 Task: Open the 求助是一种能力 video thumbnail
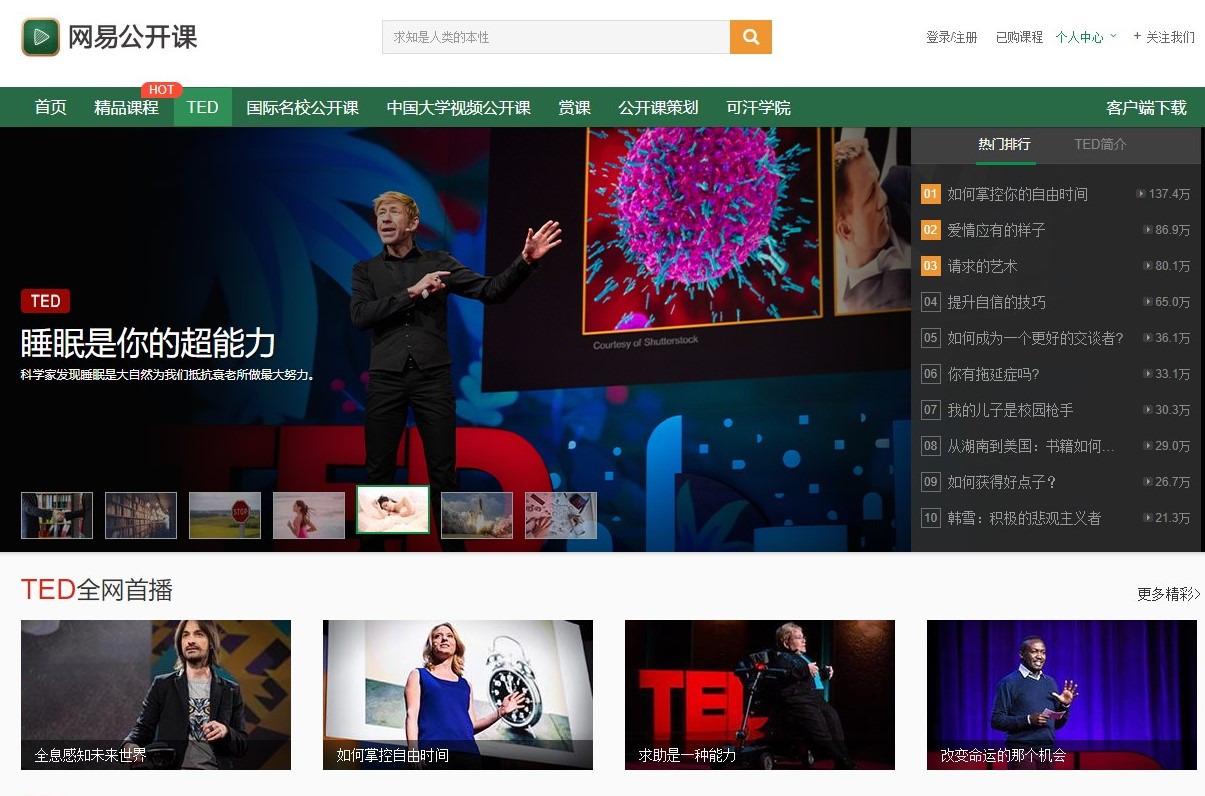point(759,694)
